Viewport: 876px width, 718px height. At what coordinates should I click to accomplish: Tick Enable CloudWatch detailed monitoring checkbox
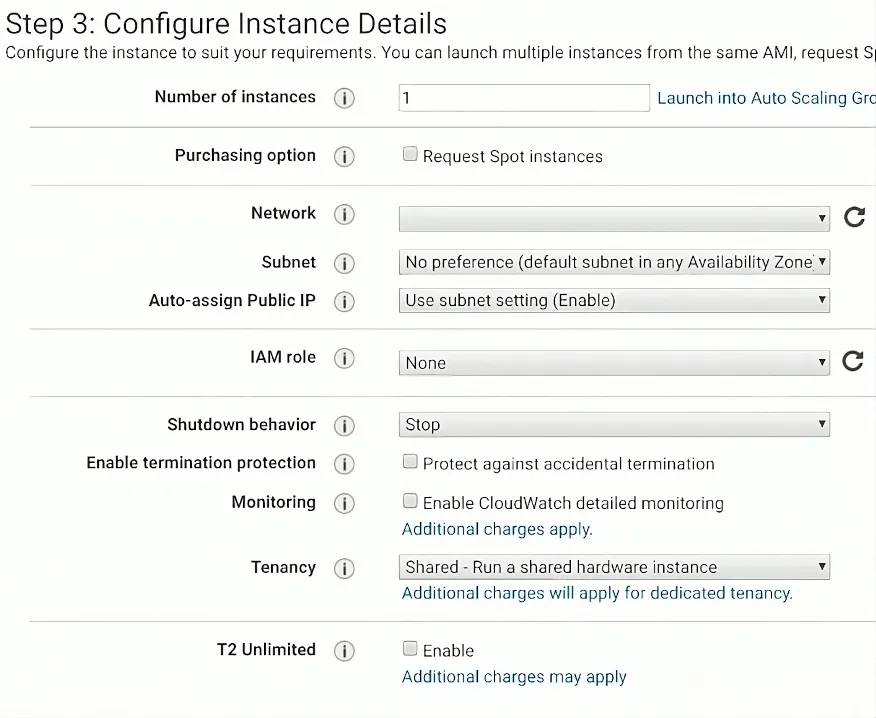[x=410, y=501]
